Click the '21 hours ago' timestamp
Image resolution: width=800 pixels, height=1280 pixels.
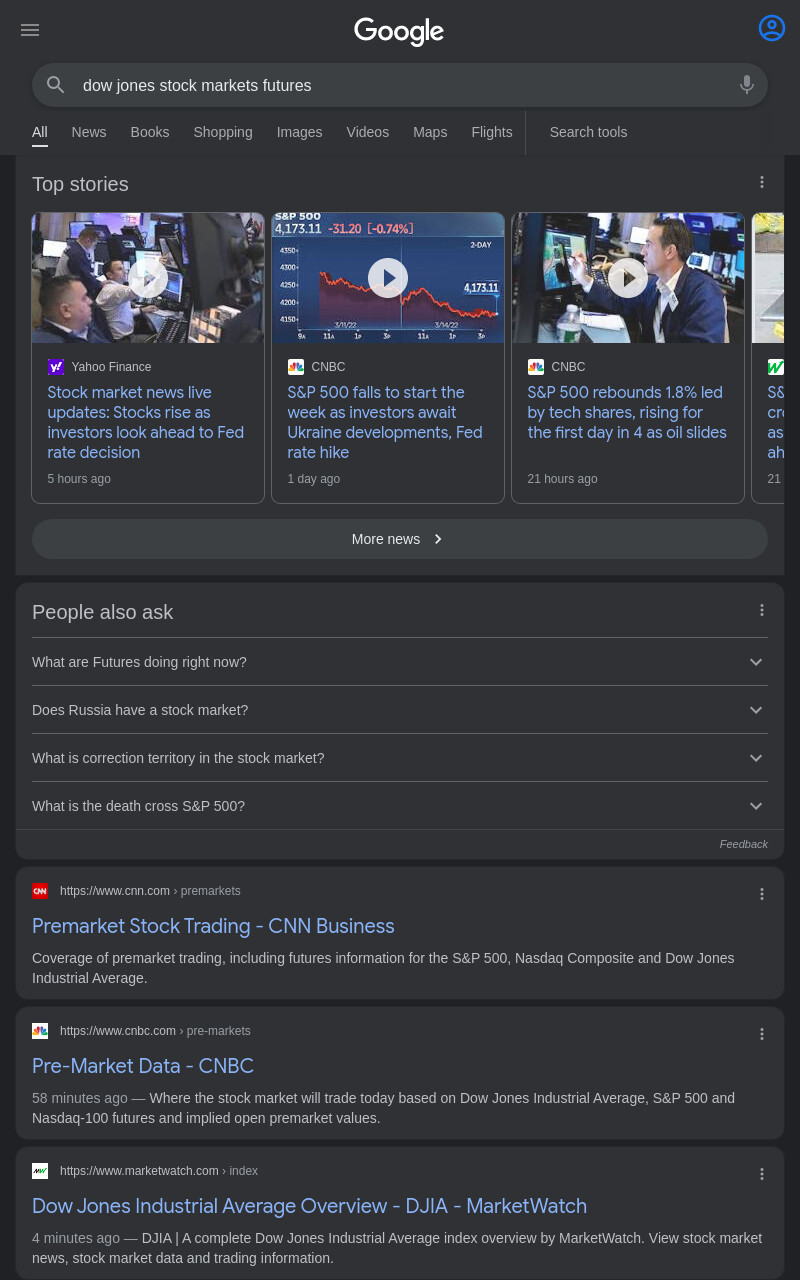click(x=562, y=479)
